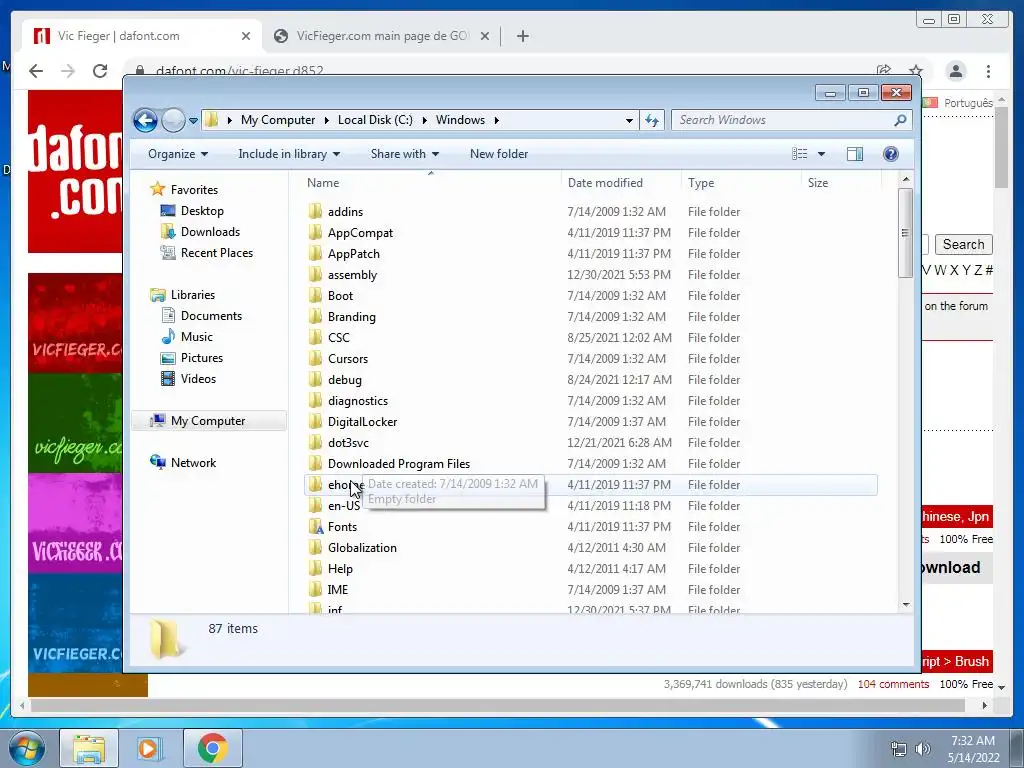This screenshot has height=768, width=1024.
Task: Select the assembly folder icon
Action: [x=315, y=274]
